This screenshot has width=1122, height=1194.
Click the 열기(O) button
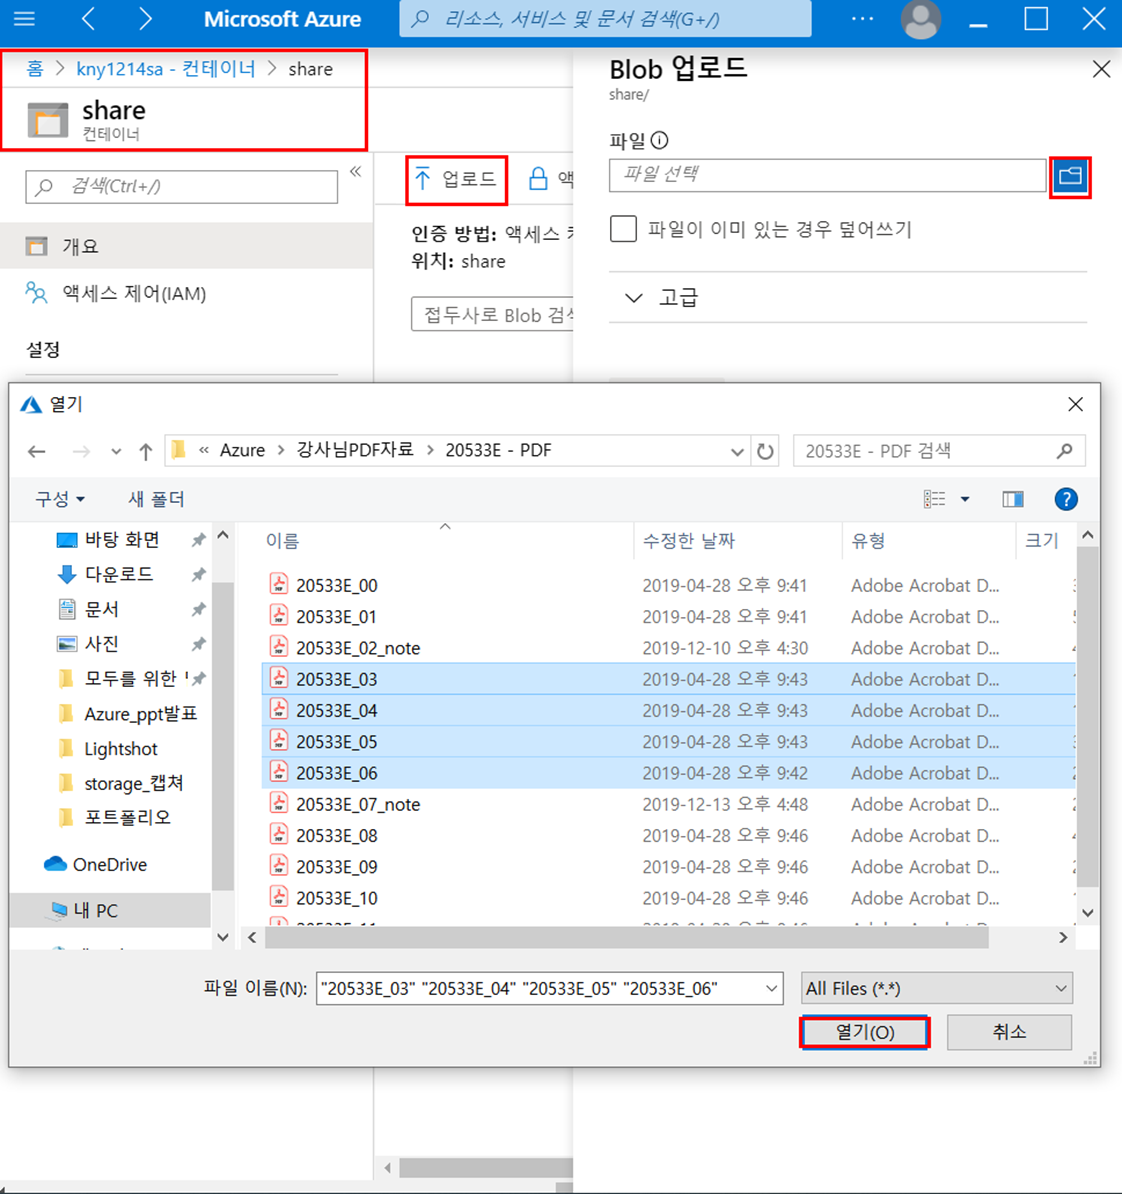tap(865, 1032)
